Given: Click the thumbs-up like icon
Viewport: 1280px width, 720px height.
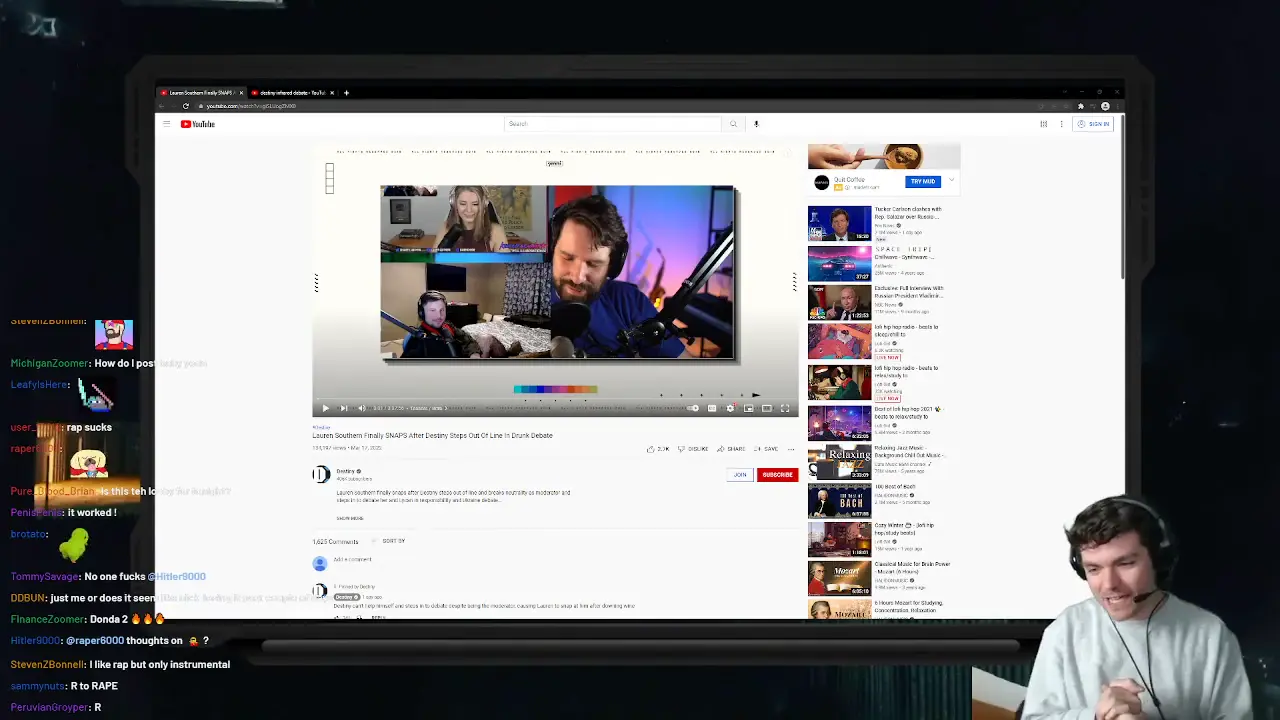Looking at the screenshot, I should pos(651,449).
